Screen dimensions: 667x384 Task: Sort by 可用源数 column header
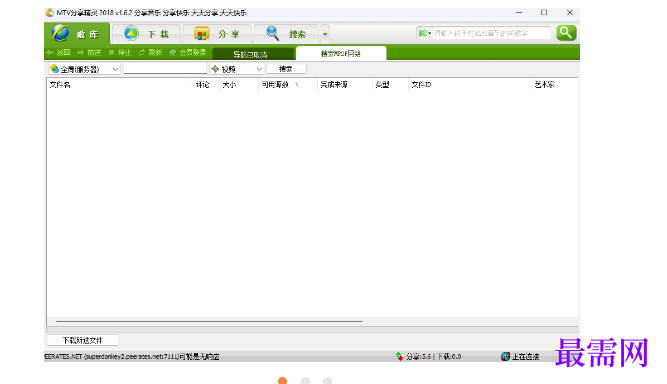[288, 85]
